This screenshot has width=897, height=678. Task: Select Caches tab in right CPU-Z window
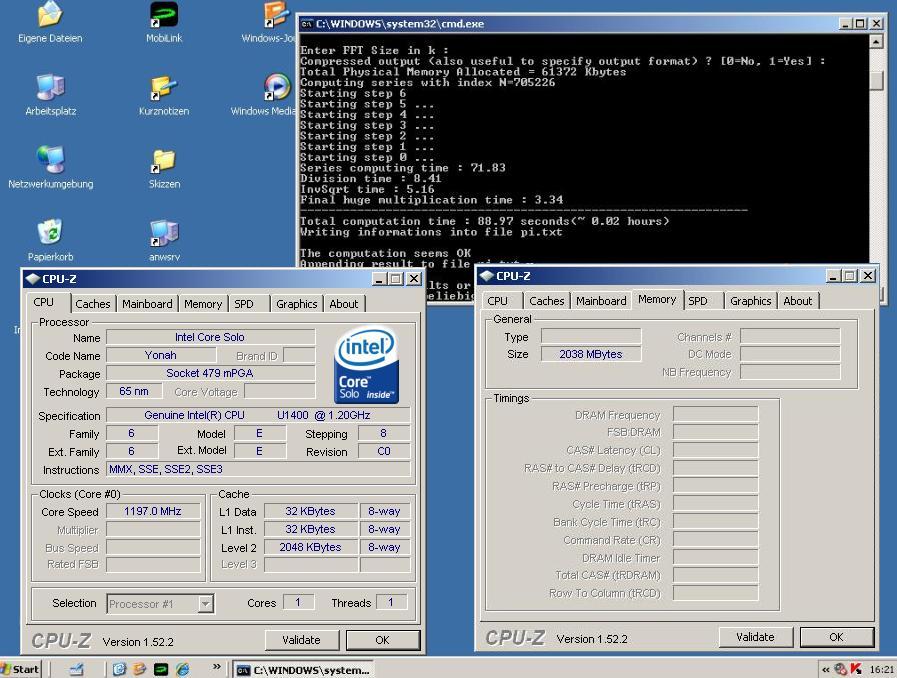pos(546,301)
